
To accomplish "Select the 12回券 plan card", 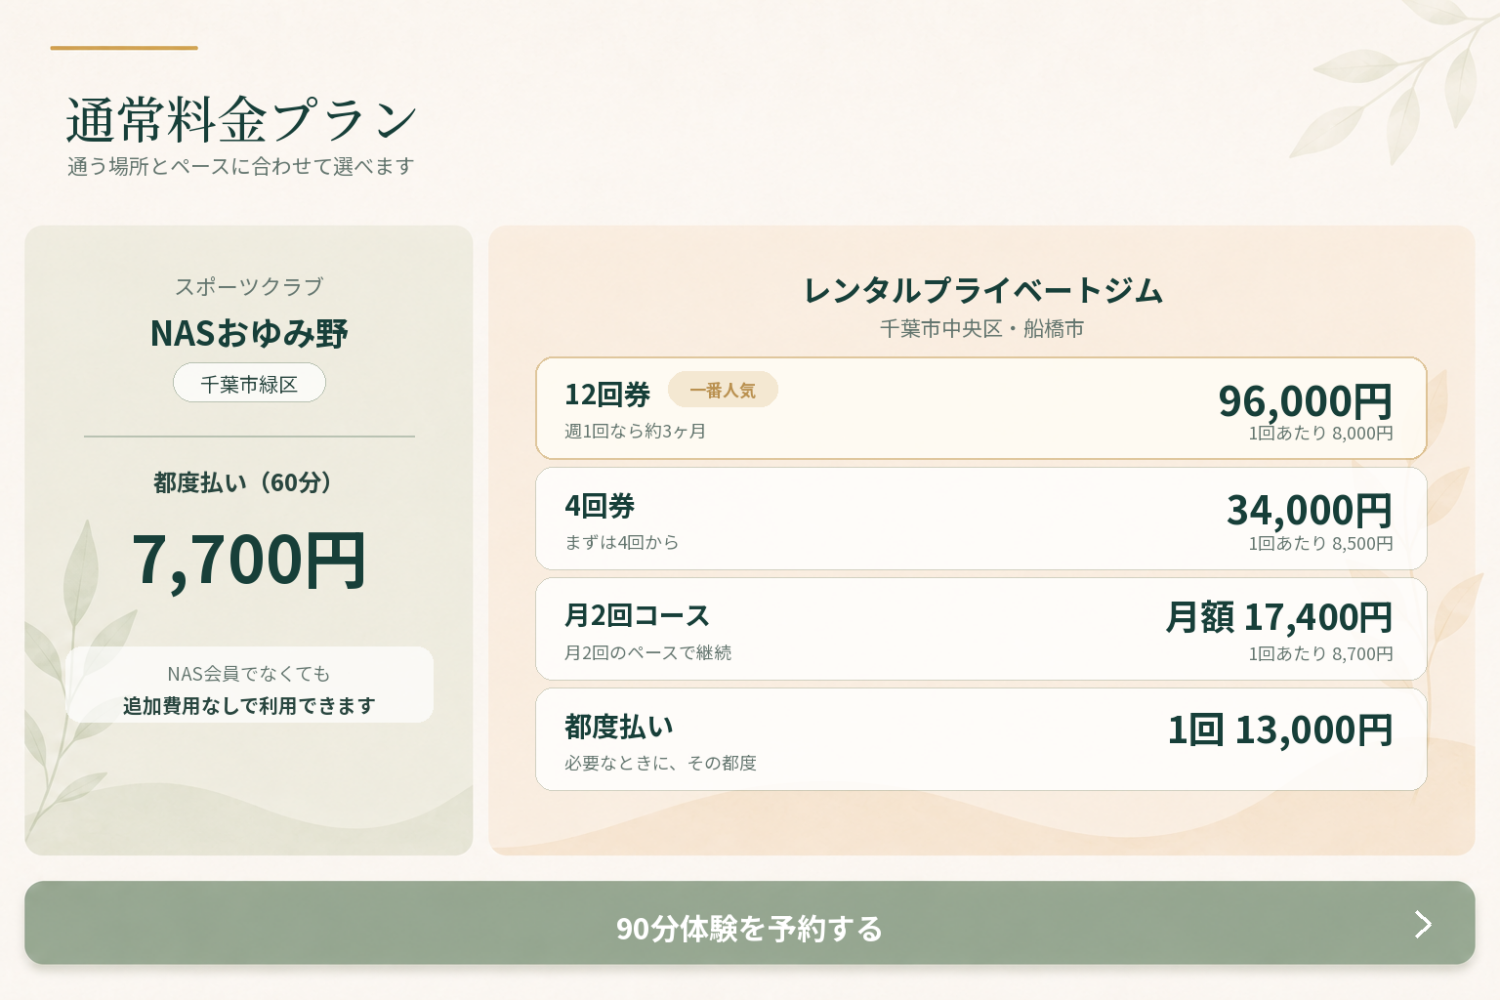I will (981, 408).
